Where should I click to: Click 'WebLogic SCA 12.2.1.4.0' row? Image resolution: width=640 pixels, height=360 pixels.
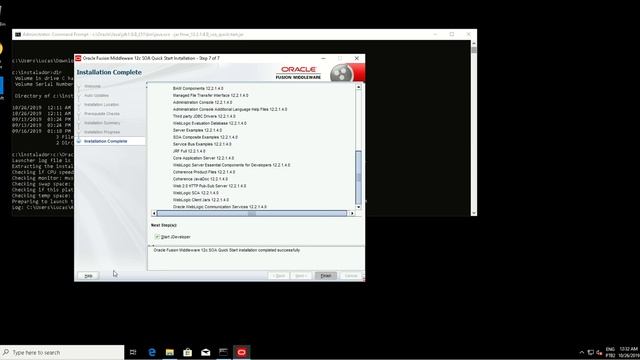(x=196, y=193)
